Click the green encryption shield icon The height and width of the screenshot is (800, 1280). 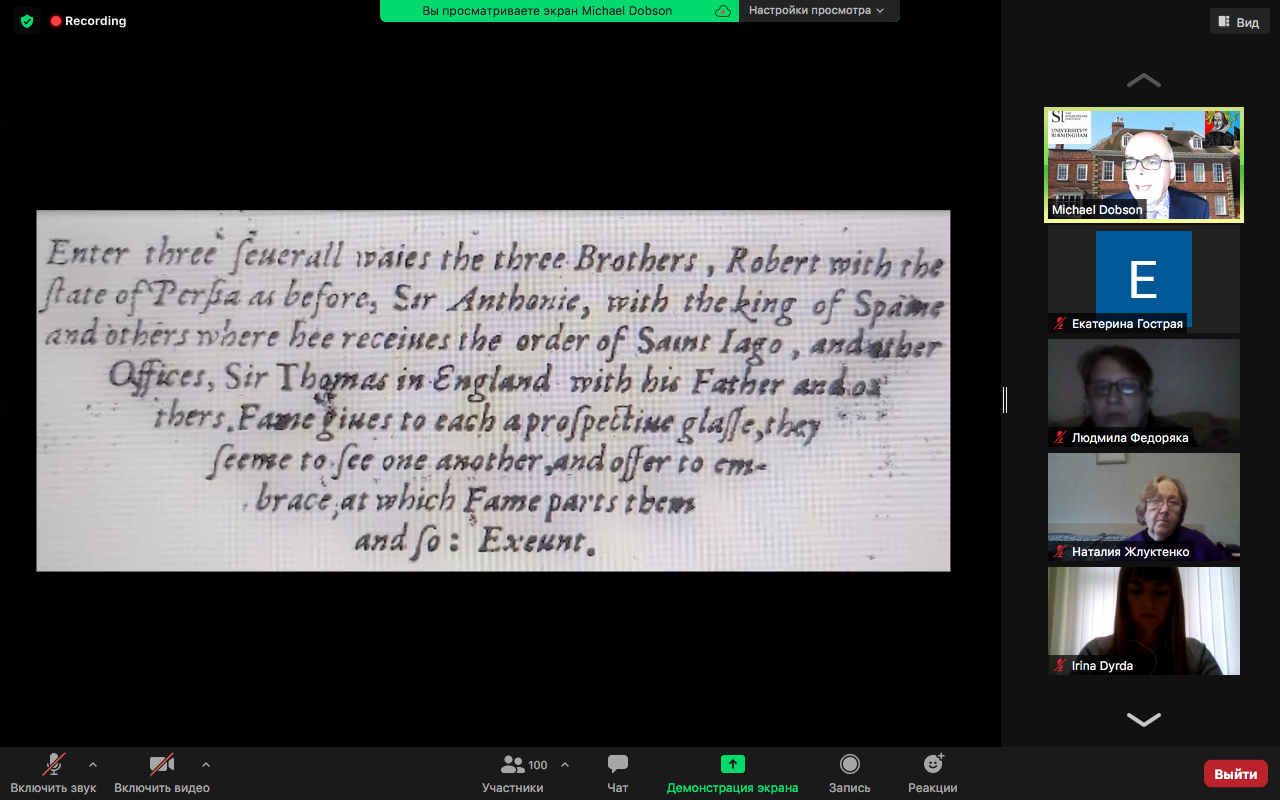(x=27, y=21)
